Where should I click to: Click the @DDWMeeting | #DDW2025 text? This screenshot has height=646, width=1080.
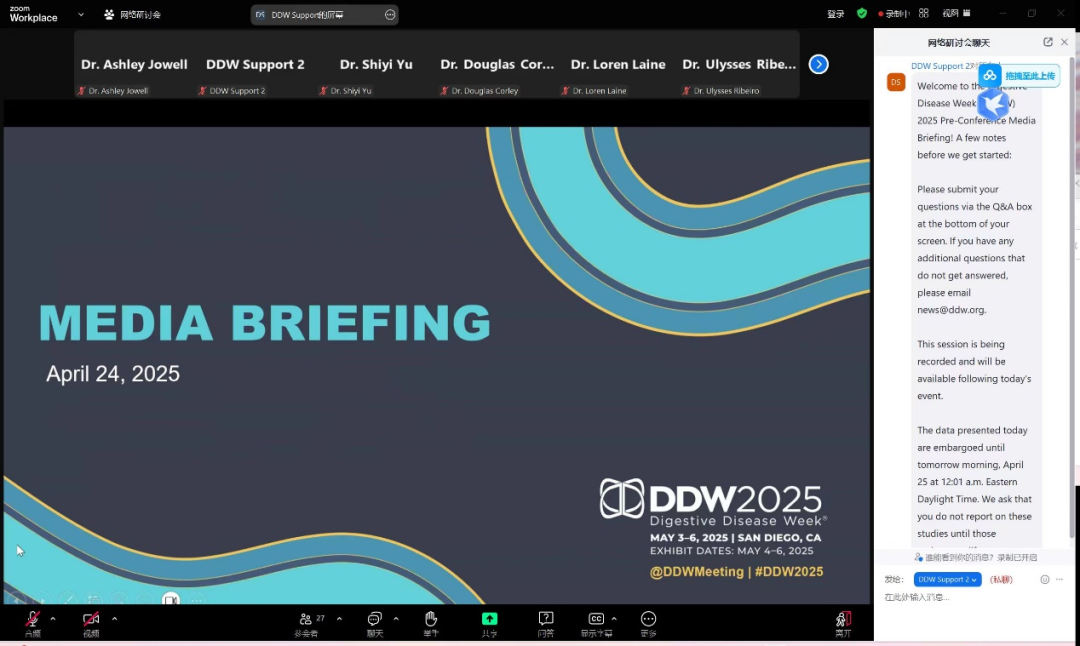pyautogui.click(x=736, y=572)
